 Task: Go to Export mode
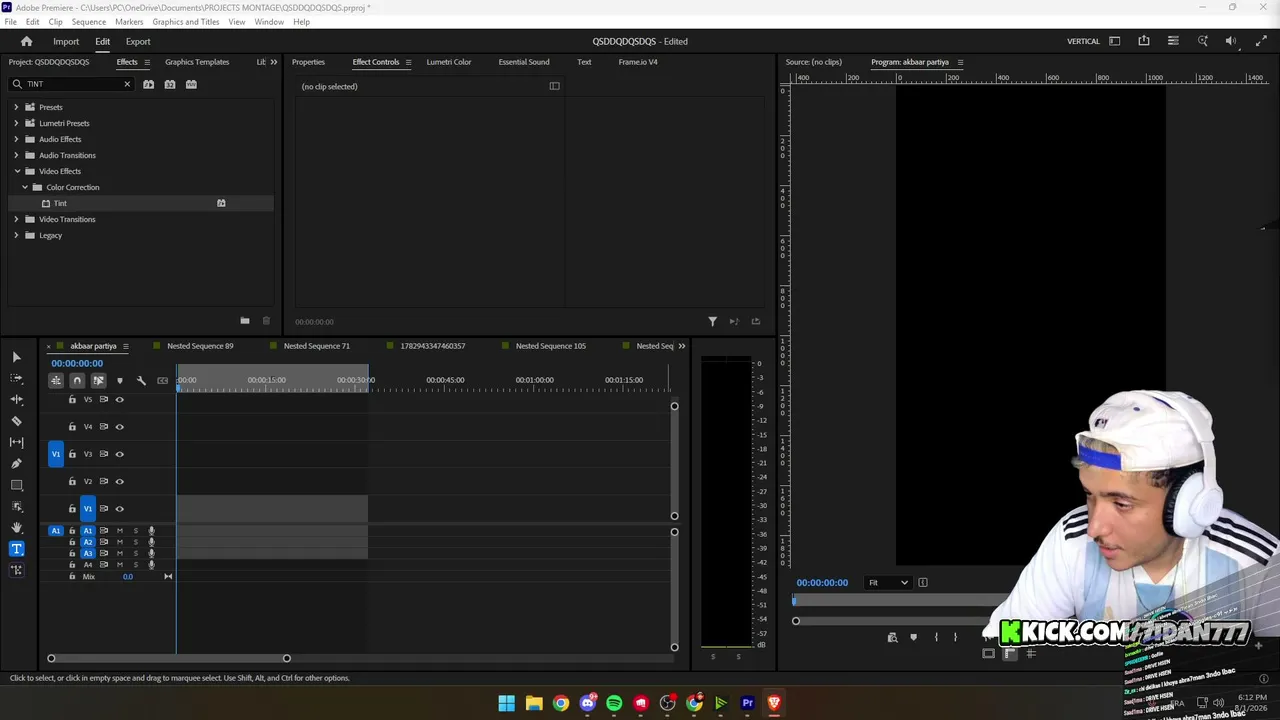138,41
